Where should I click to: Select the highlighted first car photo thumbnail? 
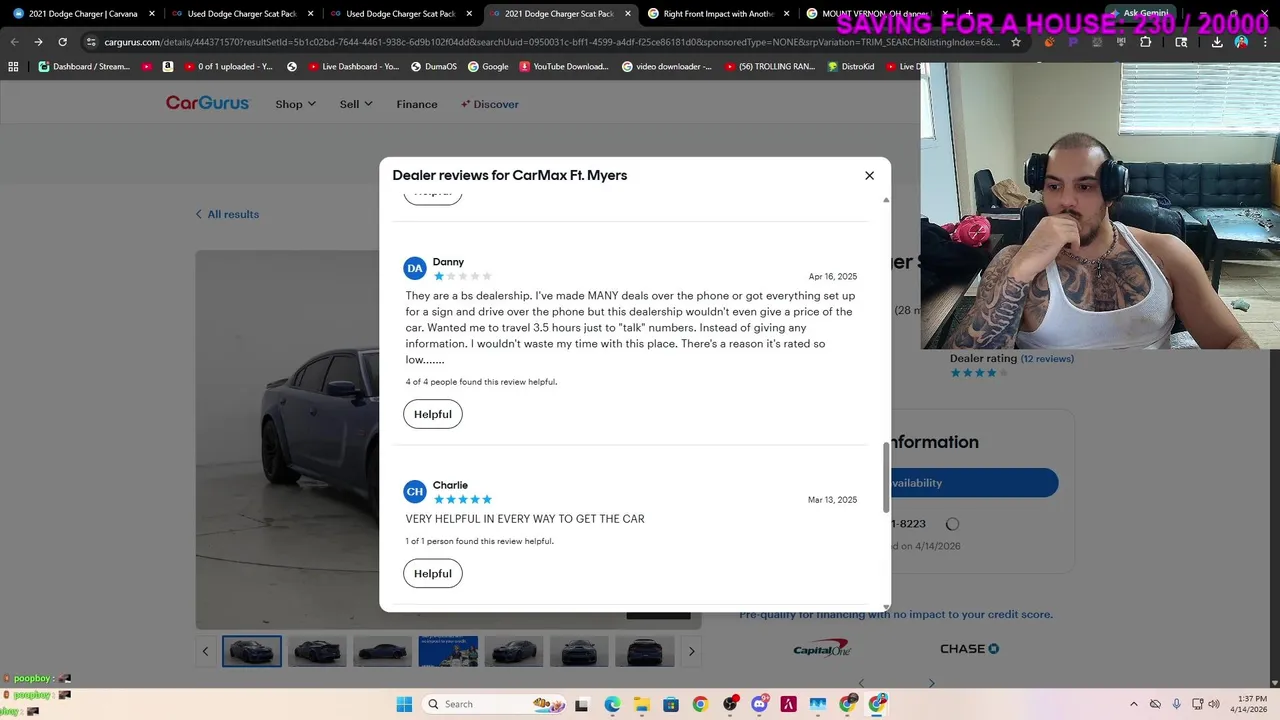(x=252, y=651)
